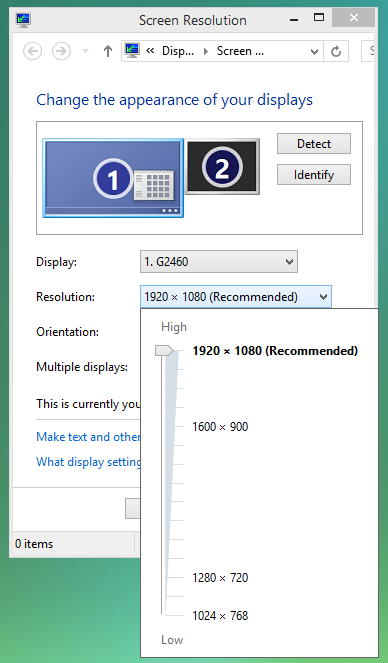Maximize the Screen Resolution window
388x663 pixels.
319,18
